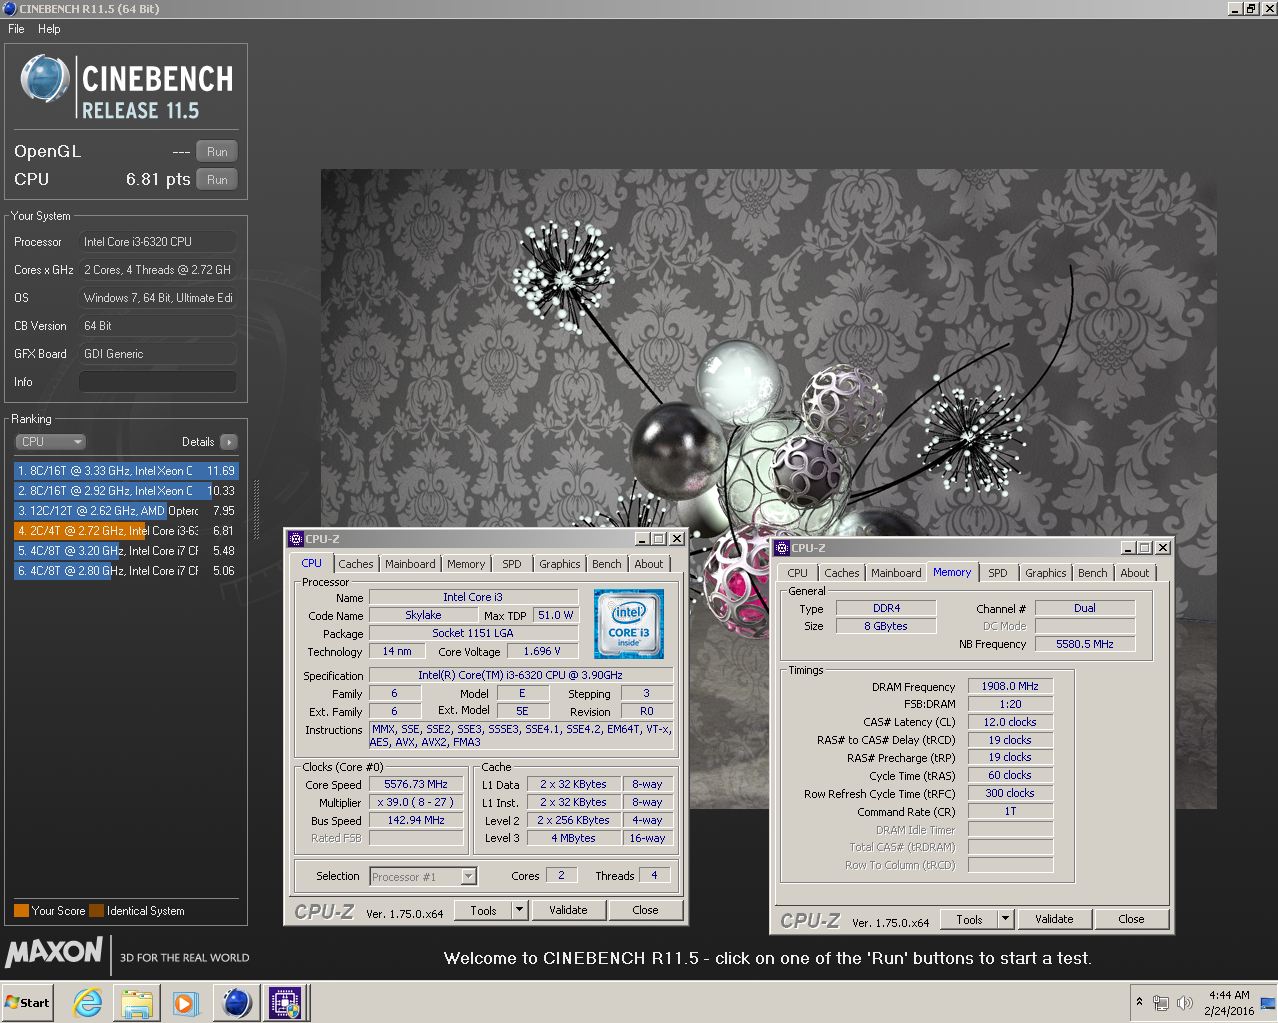
Task: Open the File menu
Action: pyautogui.click(x=16, y=29)
